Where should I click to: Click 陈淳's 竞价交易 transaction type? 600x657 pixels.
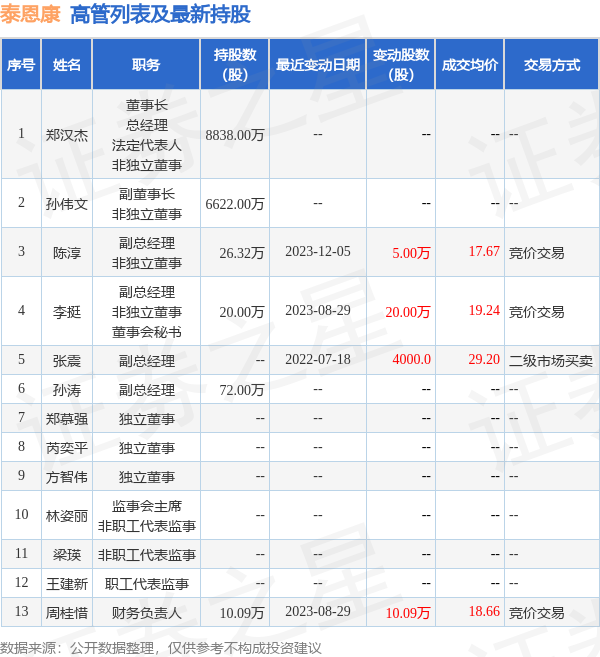tap(536, 253)
